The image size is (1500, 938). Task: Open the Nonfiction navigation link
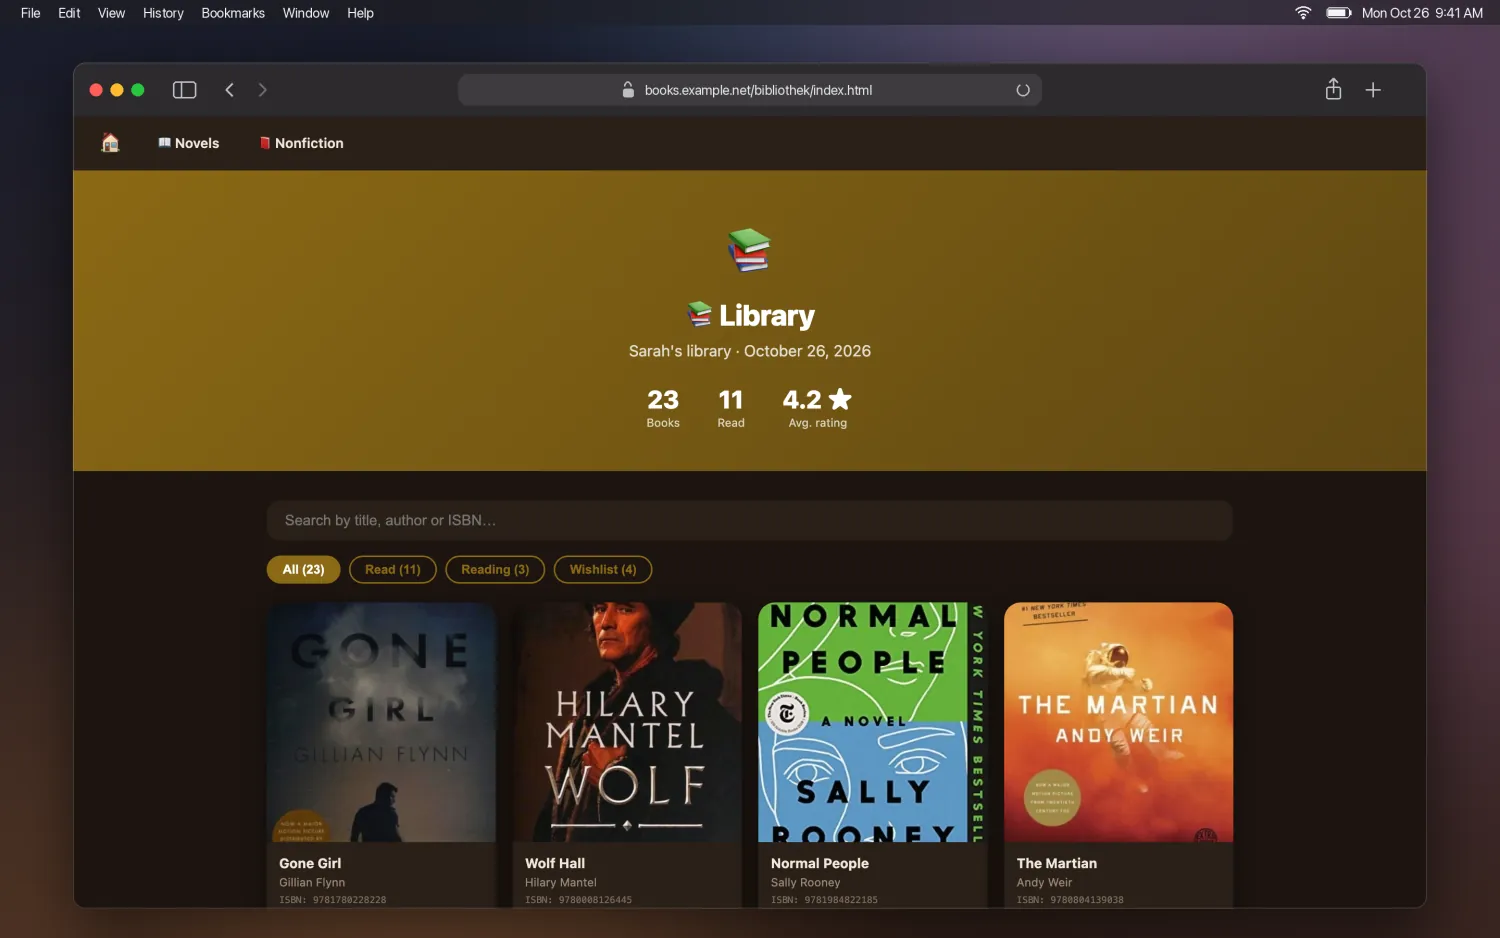[x=301, y=143]
